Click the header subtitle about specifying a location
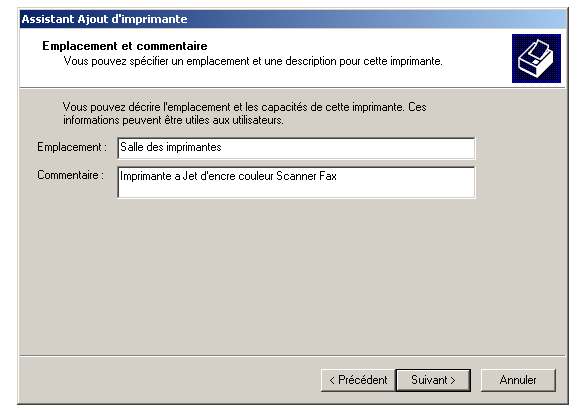586x415 pixels. (x=253, y=61)
